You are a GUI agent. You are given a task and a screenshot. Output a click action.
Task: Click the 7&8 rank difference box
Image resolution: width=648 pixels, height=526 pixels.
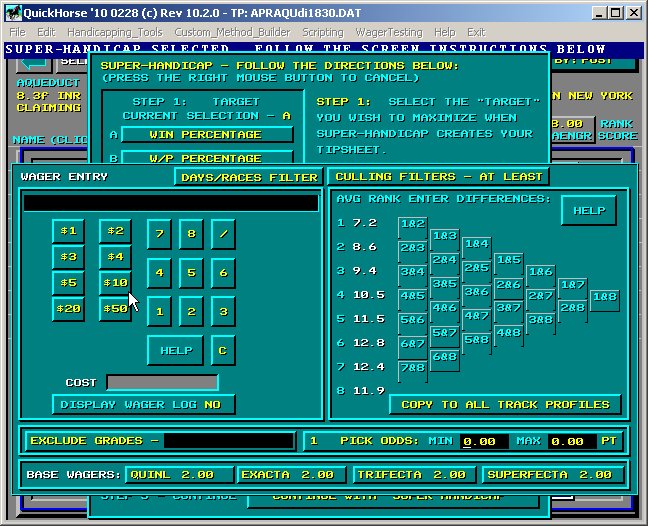coord(412,368)
